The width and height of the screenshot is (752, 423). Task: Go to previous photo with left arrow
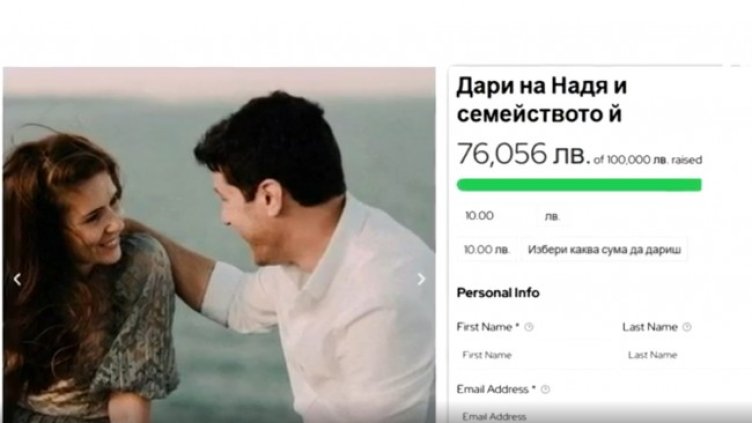pyautogui.click(x=16, y=279)
